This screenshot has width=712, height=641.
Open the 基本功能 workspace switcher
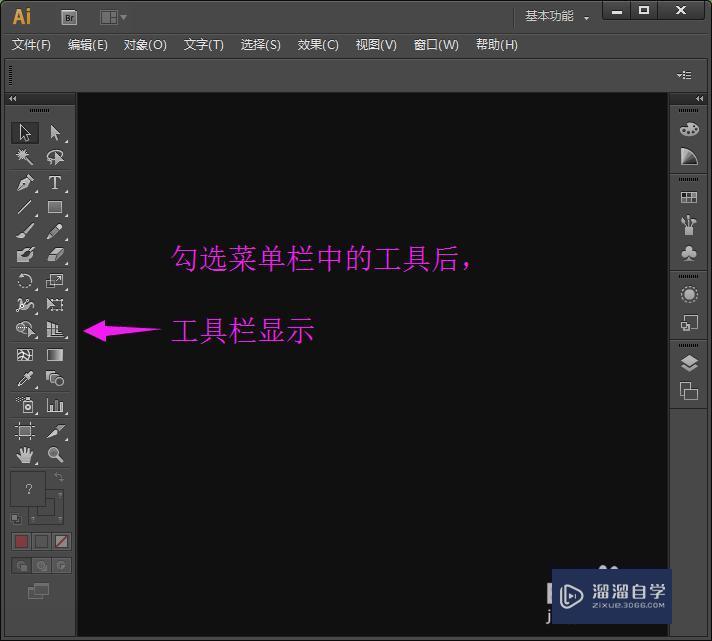click(x=557, y=16)
